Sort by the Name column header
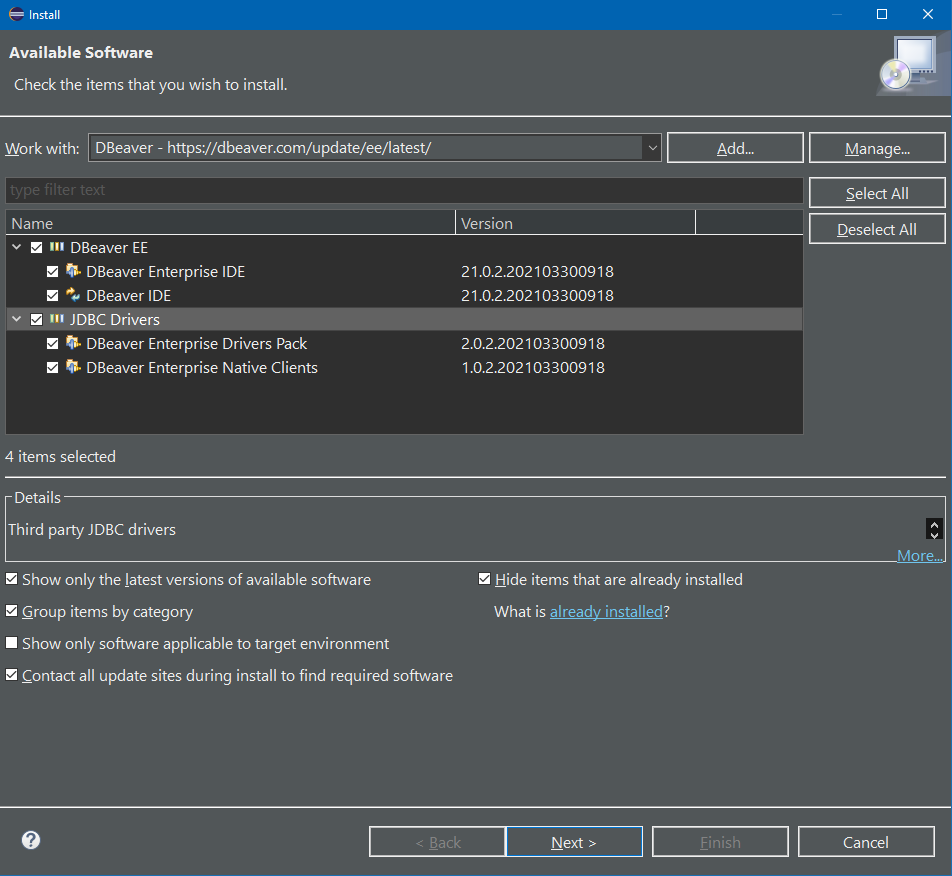This screenshot has width=952, height=876. click(230, 223)
